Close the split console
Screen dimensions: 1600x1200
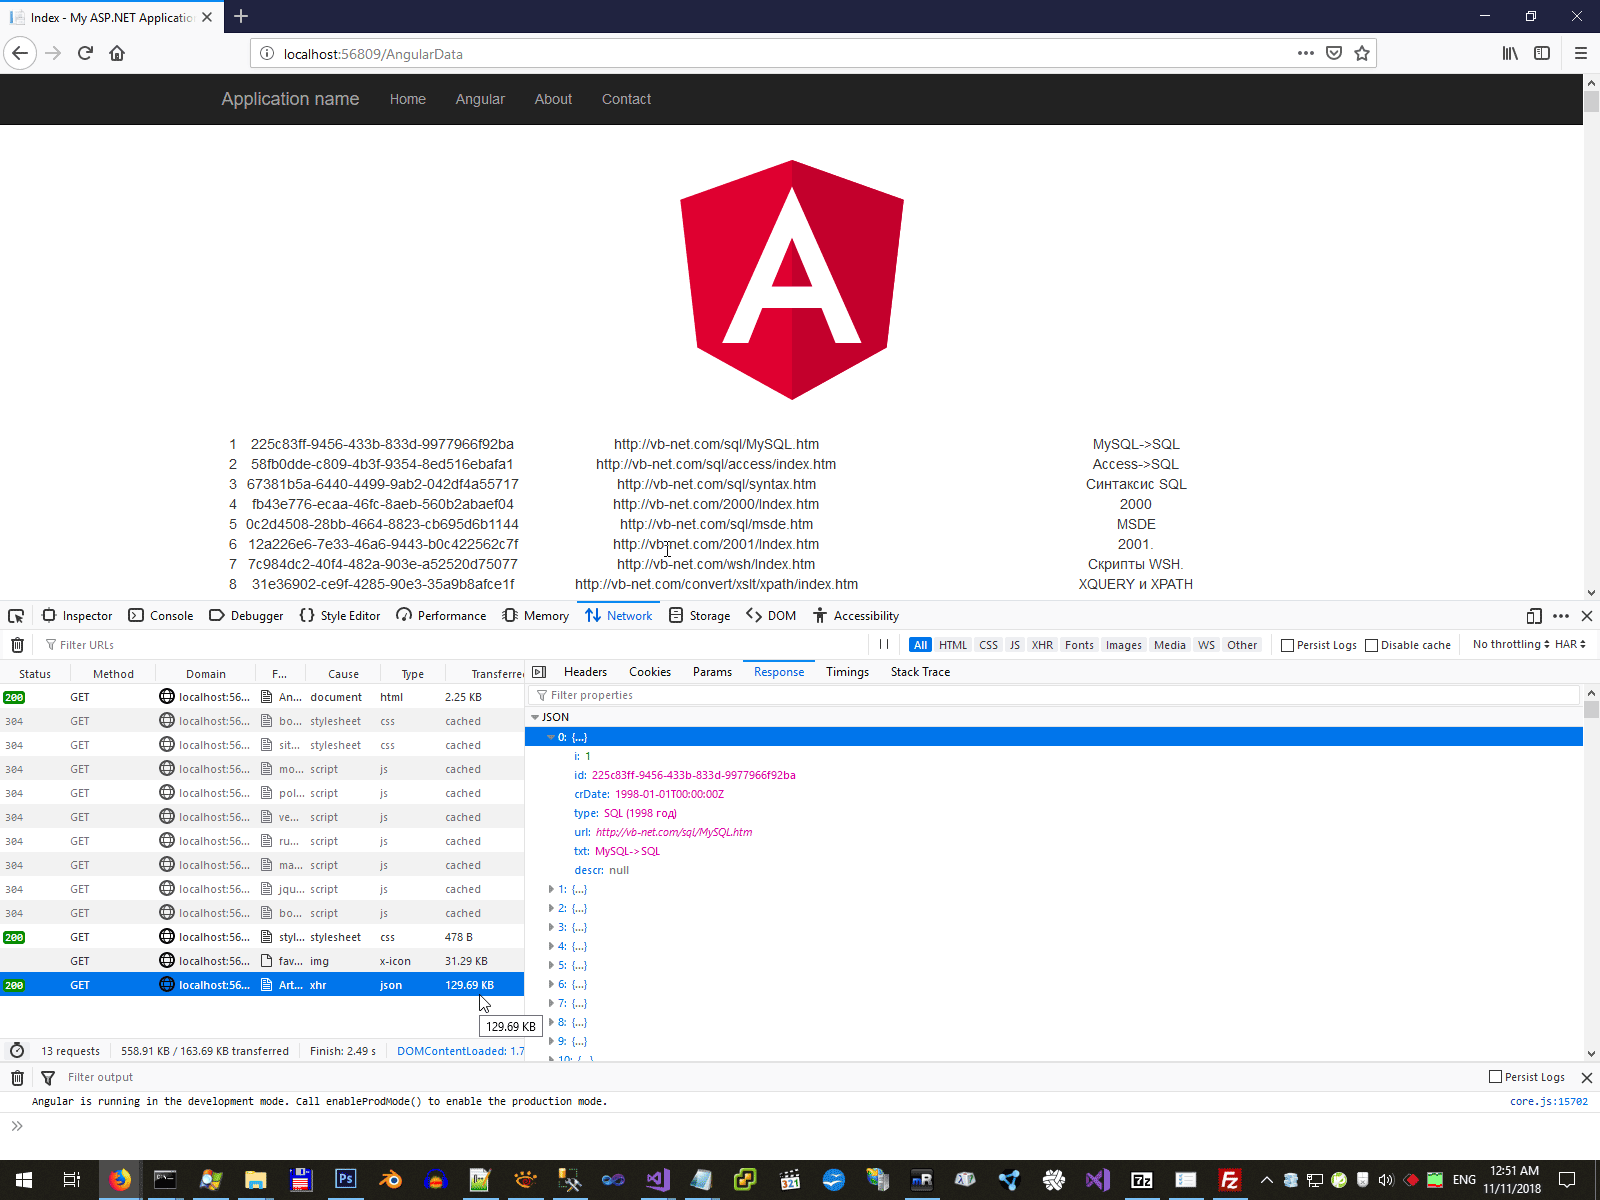(1586, 1077)
